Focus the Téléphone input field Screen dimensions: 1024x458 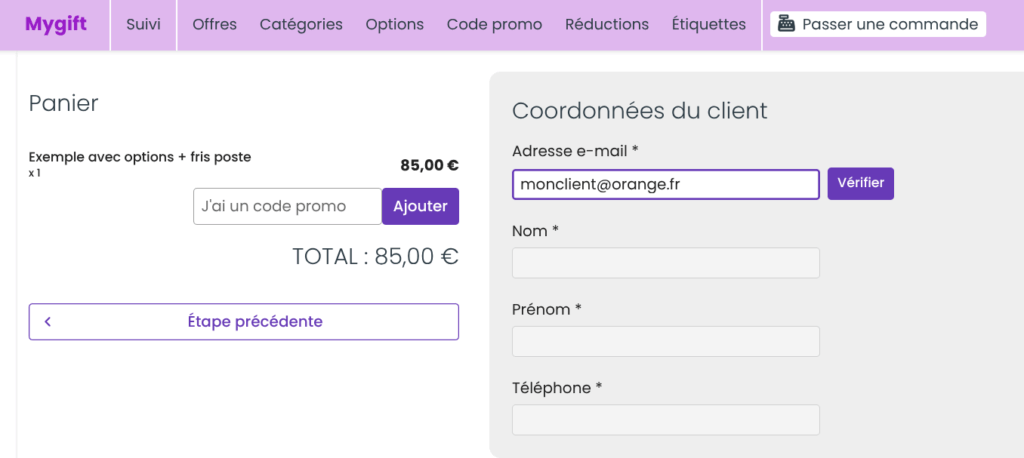[x=665, y=419]
